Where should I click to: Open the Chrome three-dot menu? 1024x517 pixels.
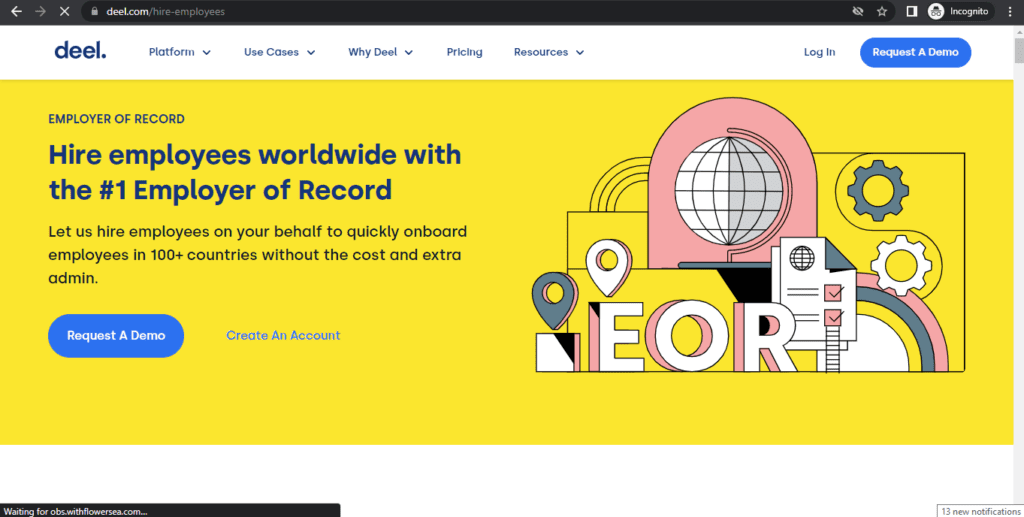(x=1010, y=11)
